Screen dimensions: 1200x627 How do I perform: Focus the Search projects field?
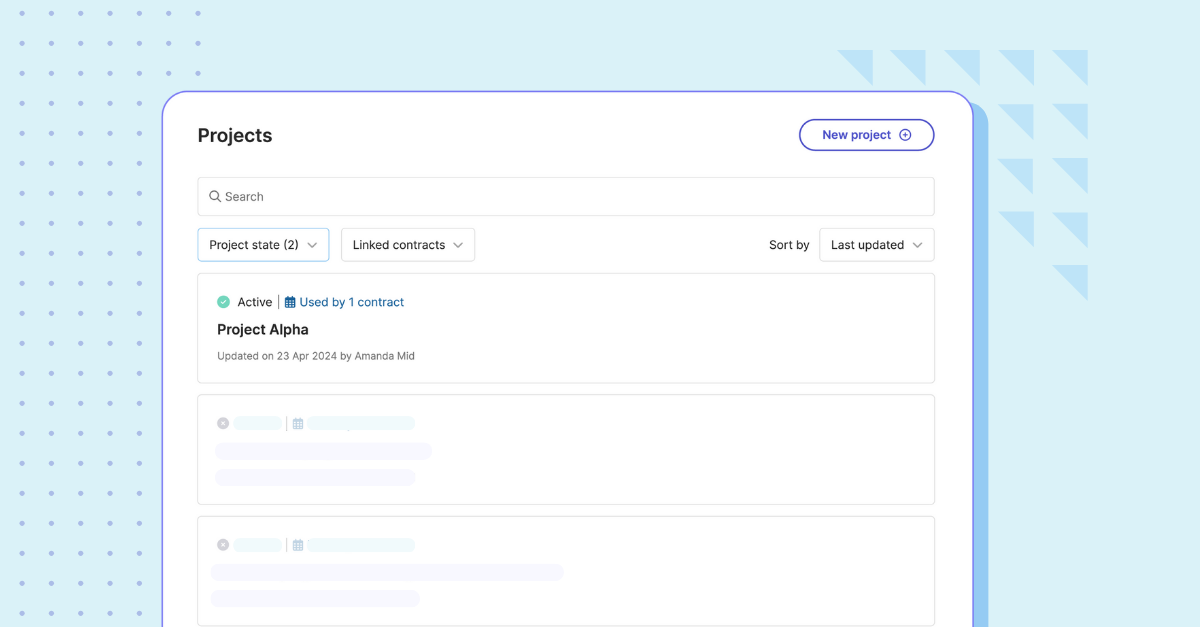click(x=566, y=197)
